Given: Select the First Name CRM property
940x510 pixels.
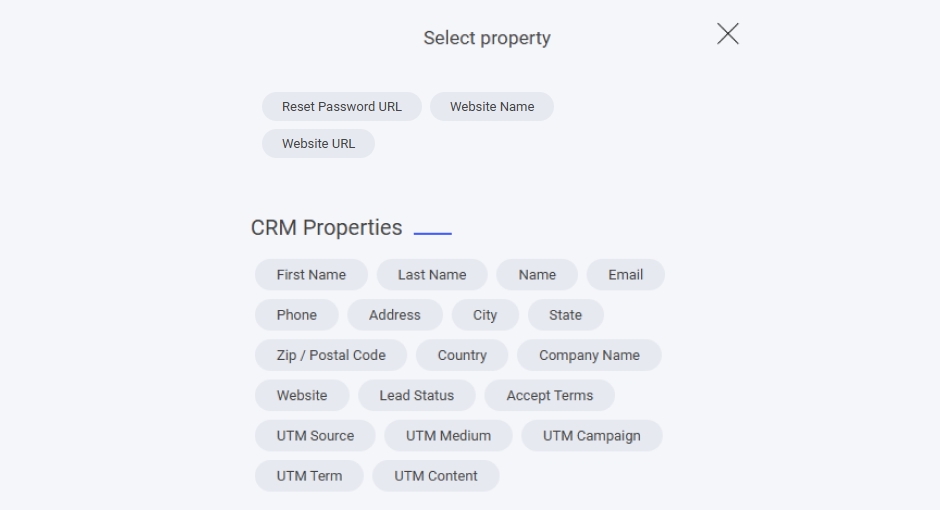Looking at the screenshot, I should [311, 275].
